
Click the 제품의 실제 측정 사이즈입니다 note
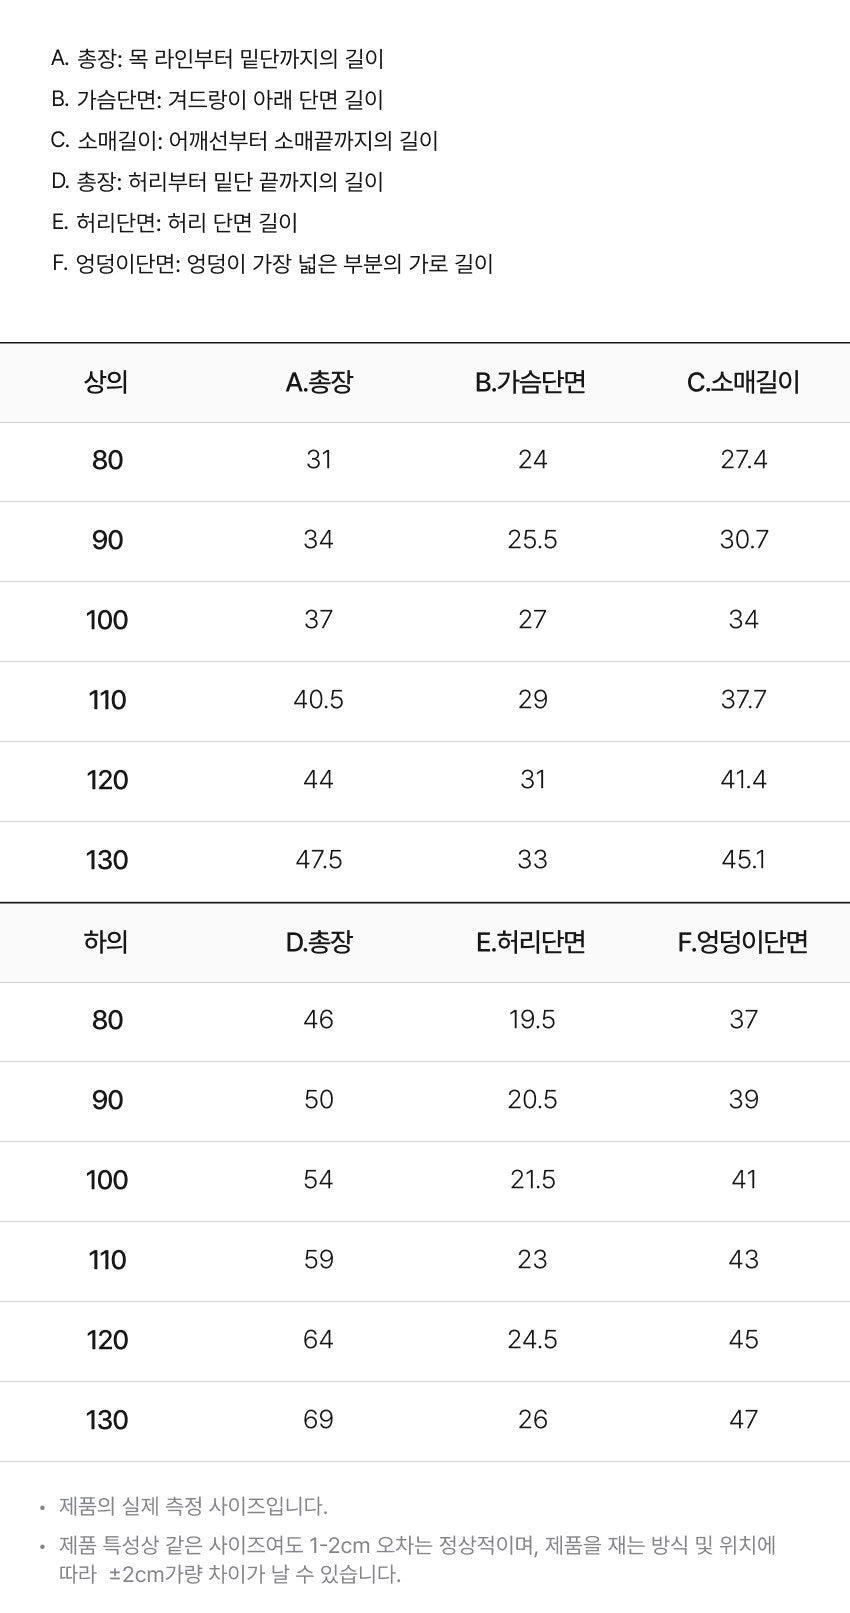coord(193,1506)
